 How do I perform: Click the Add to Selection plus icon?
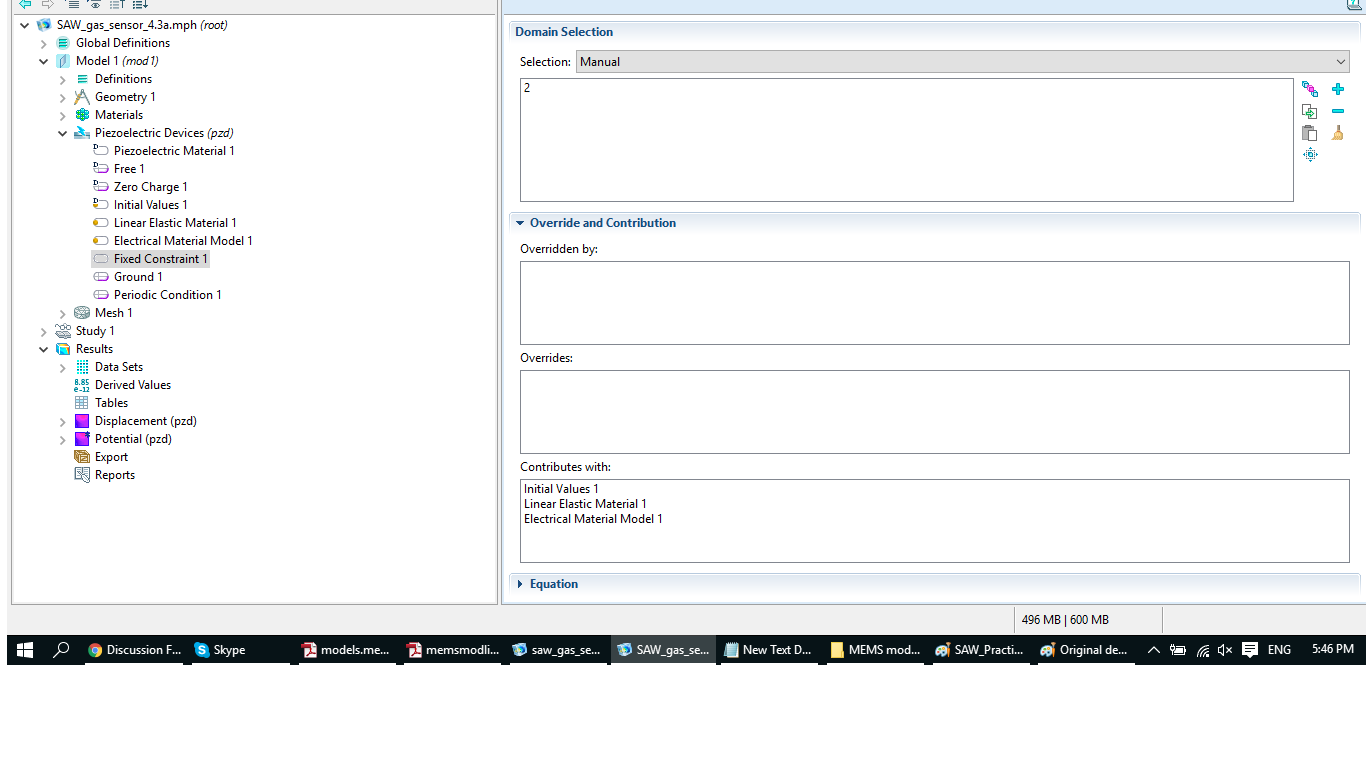coord(1338,89)
